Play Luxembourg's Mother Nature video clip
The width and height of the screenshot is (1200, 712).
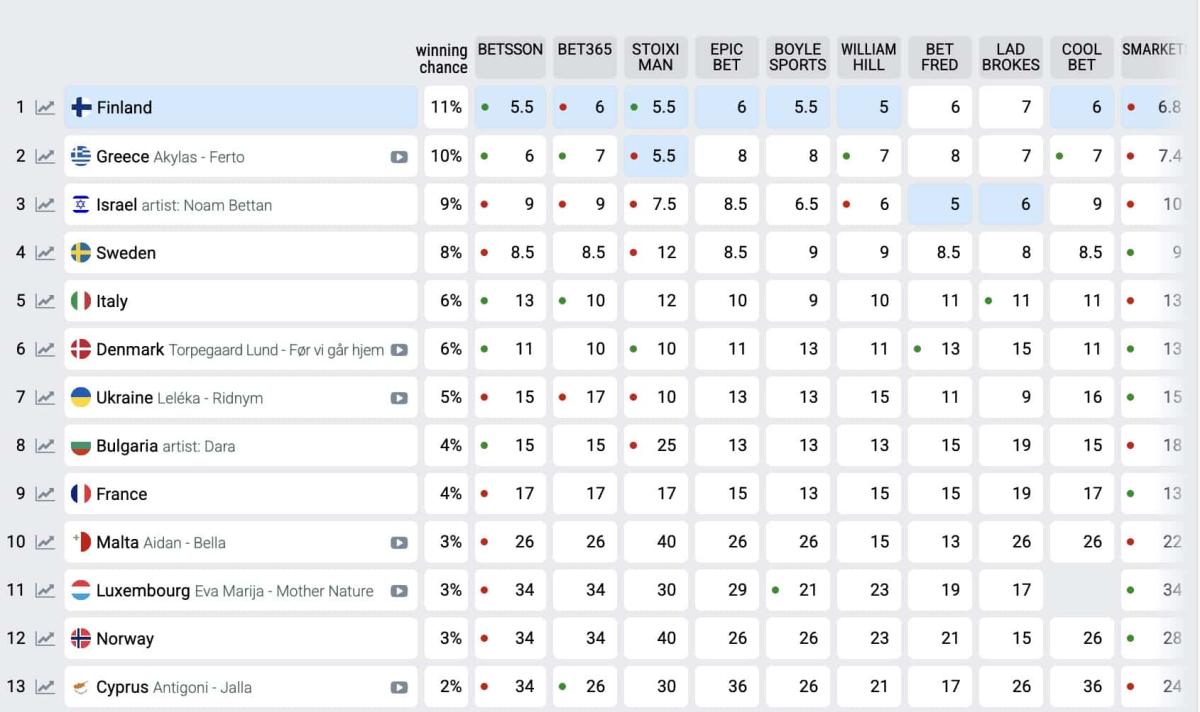click(x=399, y=591)
